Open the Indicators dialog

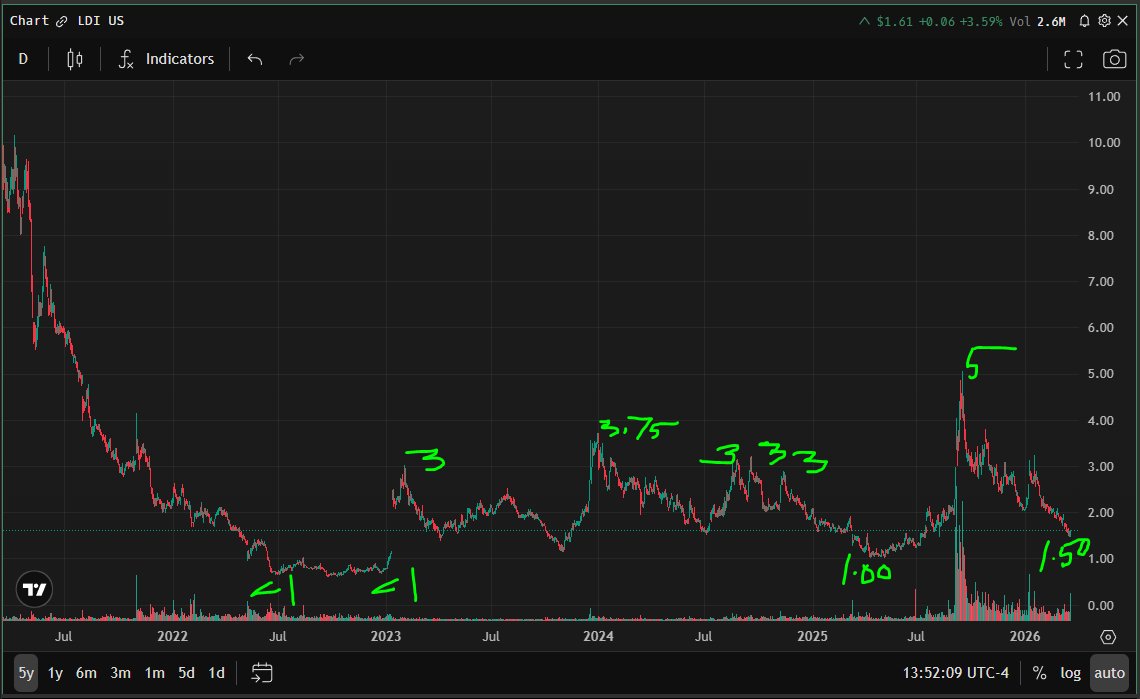(166, 59)
